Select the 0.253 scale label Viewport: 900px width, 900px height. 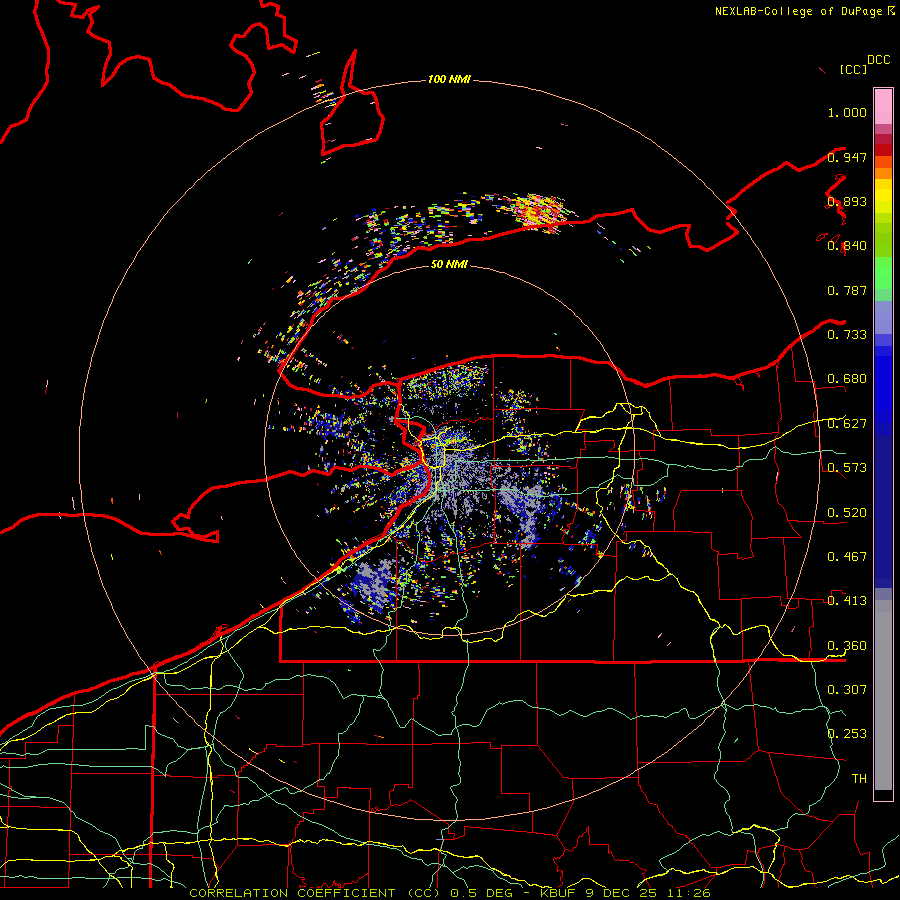(847, 734)
